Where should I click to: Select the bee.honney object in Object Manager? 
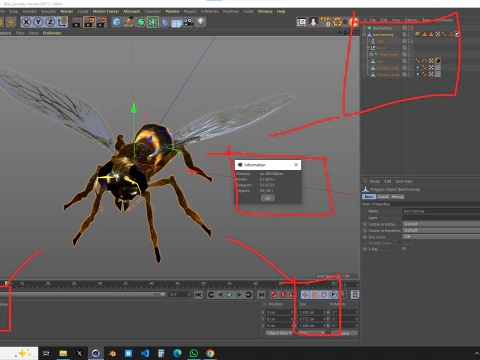[383, 35]
